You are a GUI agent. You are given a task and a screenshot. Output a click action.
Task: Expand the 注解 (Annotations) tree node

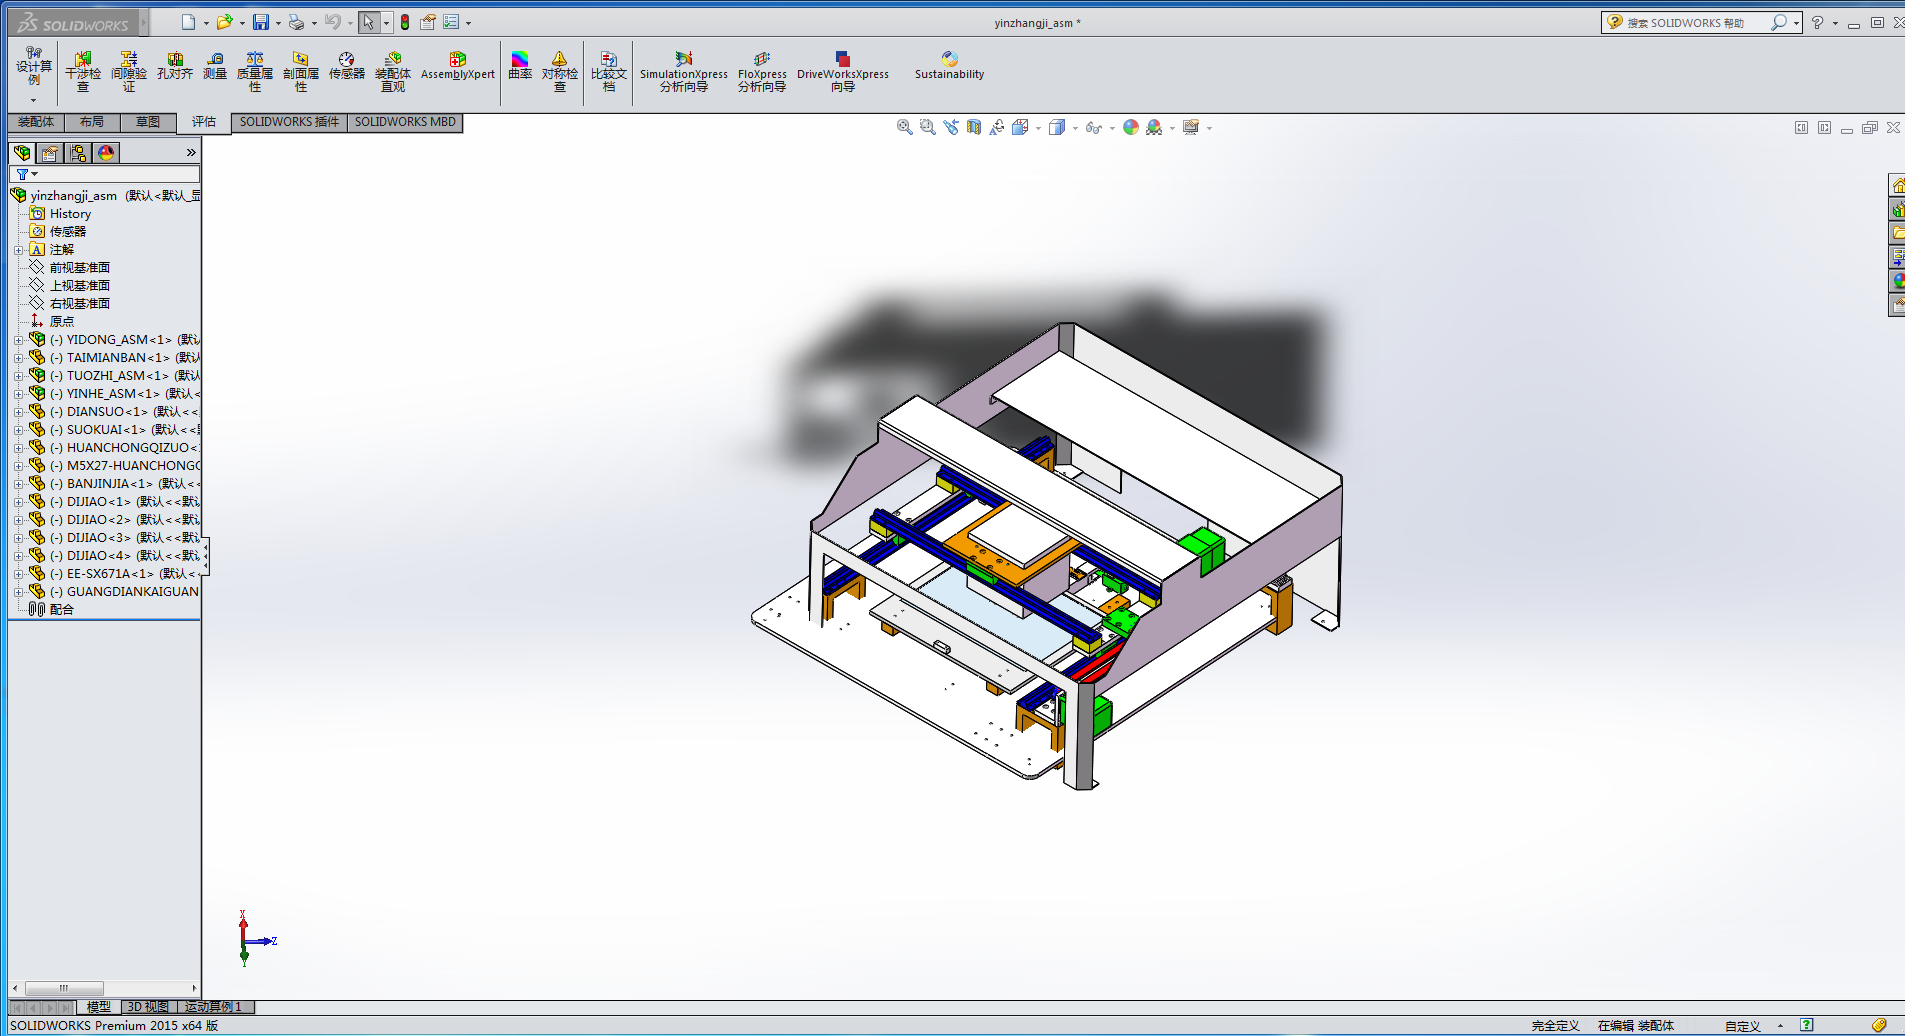coord(19,250)
